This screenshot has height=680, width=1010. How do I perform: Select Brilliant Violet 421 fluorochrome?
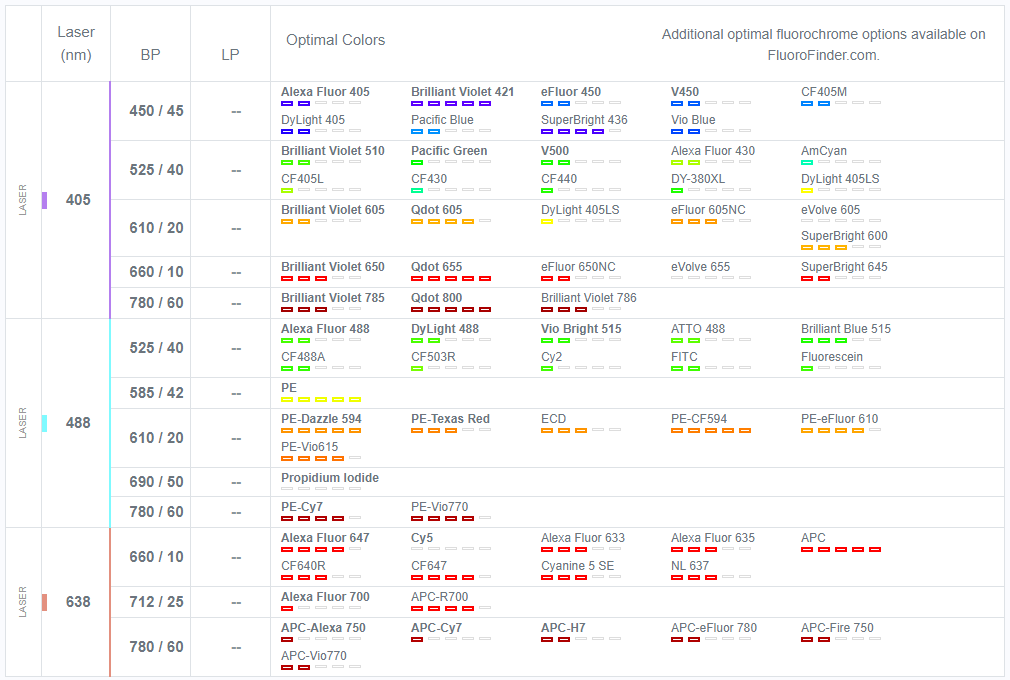click(x=462, y=92)
